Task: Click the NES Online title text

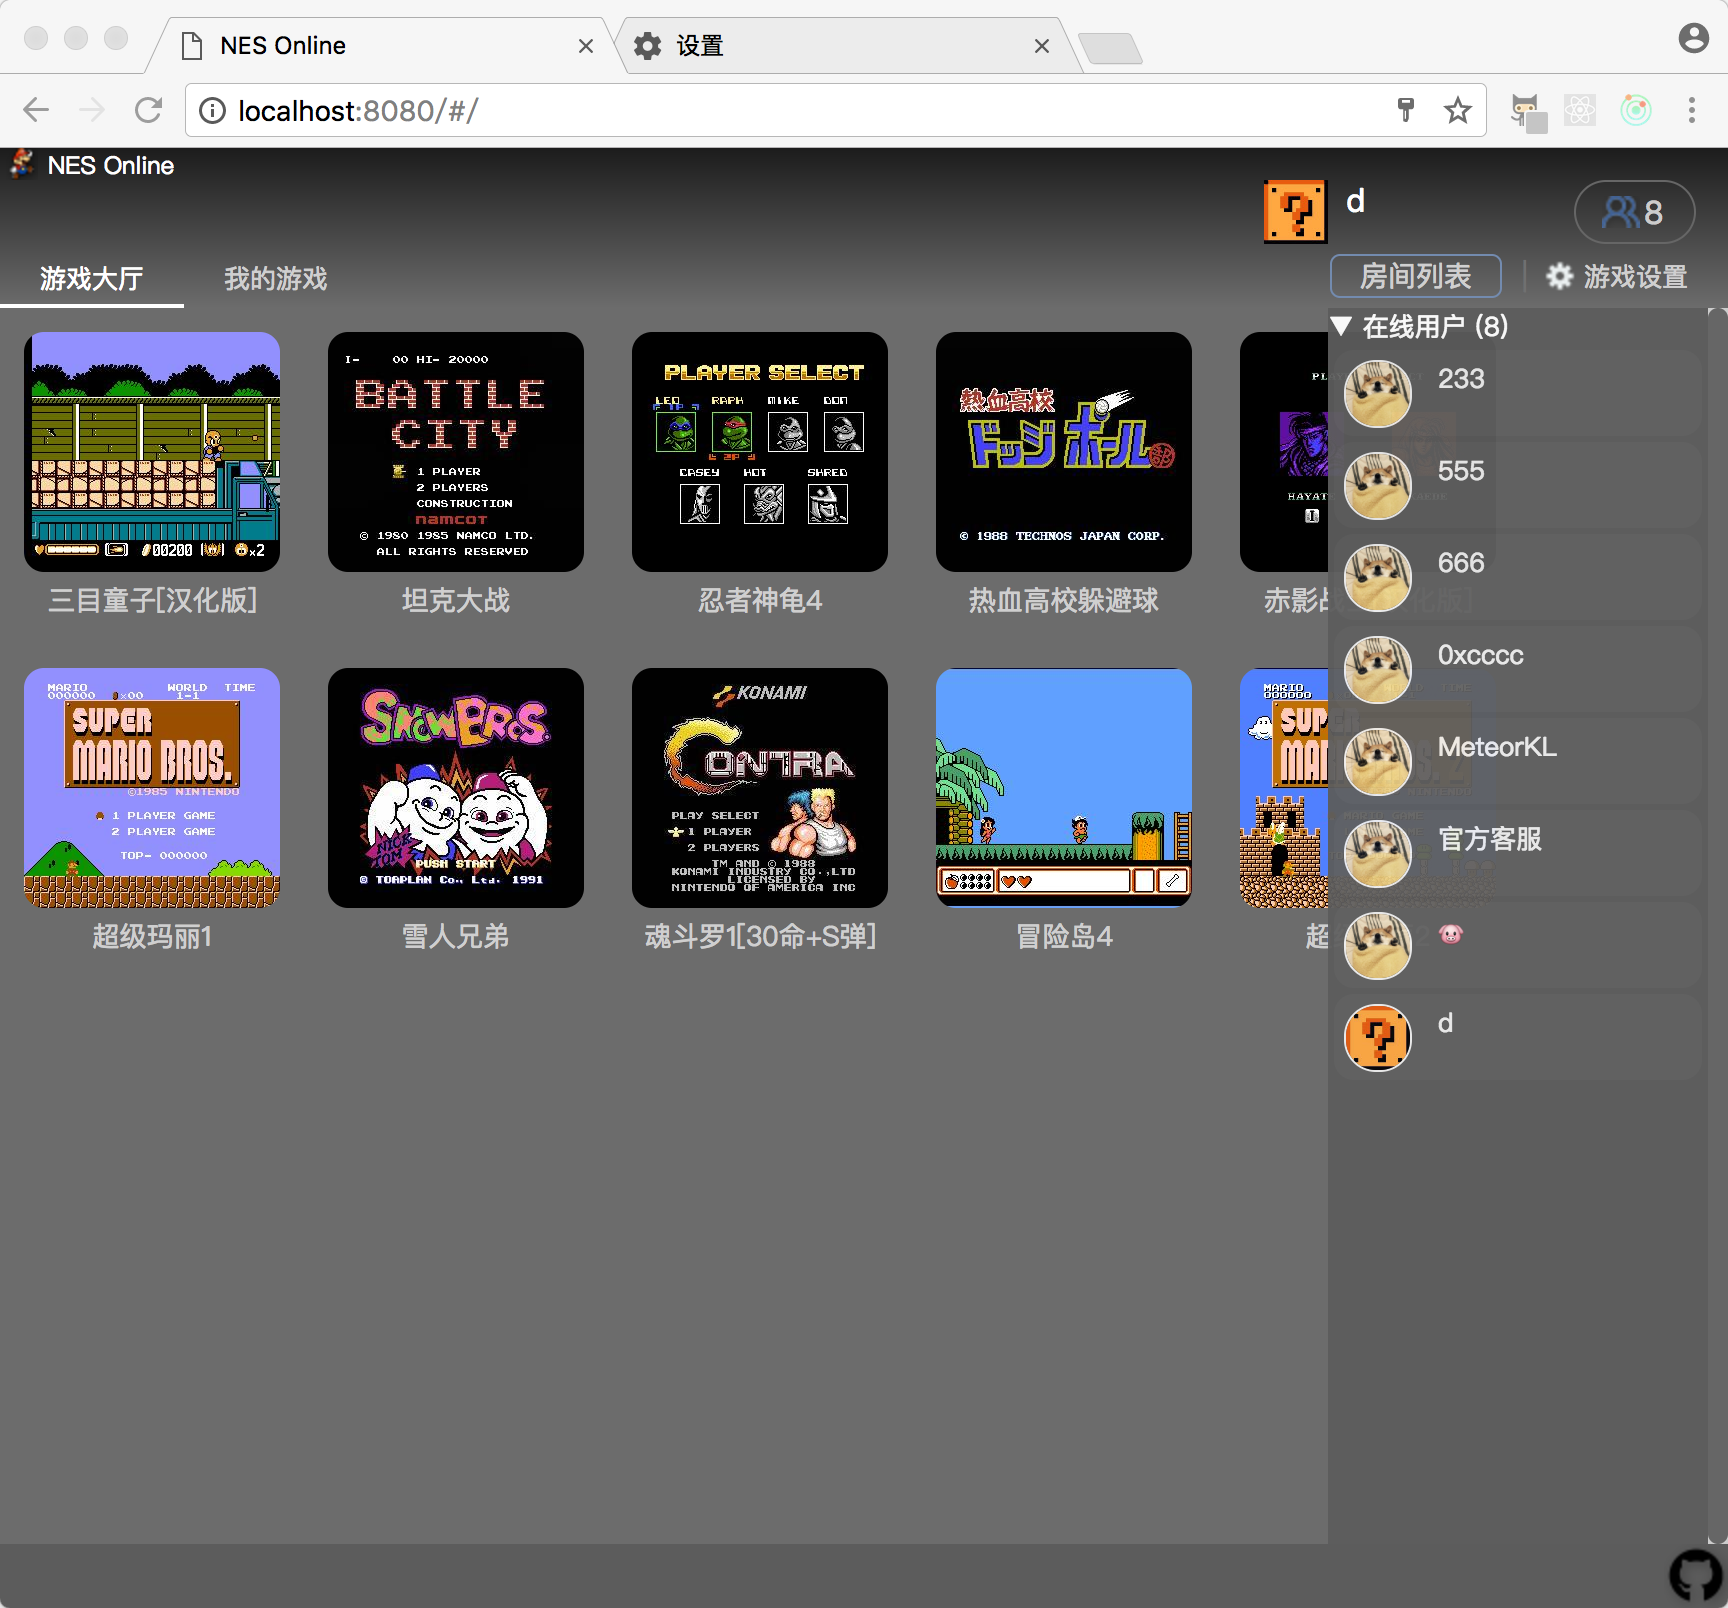Action: coord(111,165)
